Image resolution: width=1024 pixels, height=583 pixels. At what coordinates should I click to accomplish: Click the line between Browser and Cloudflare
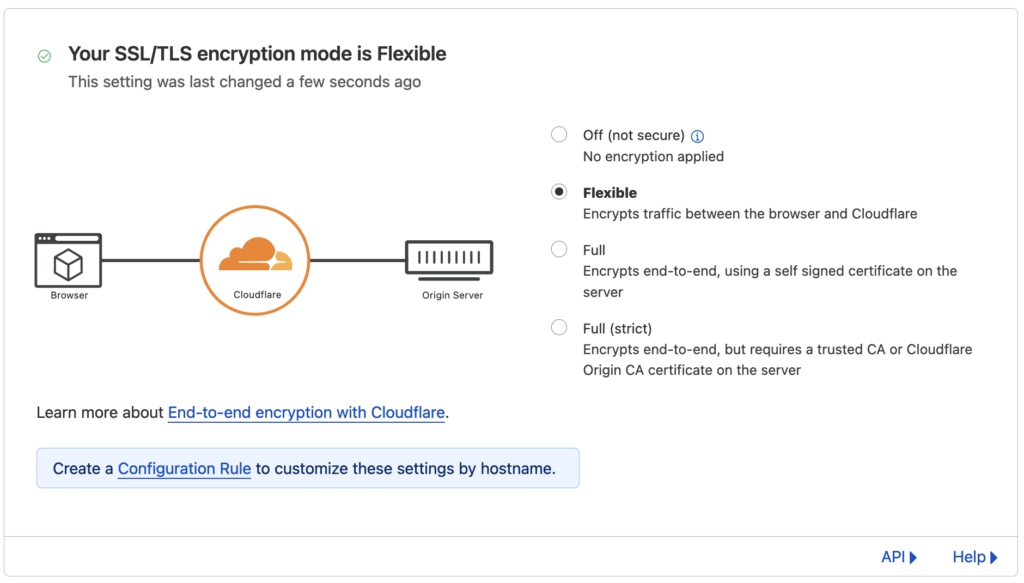[150, 260]
